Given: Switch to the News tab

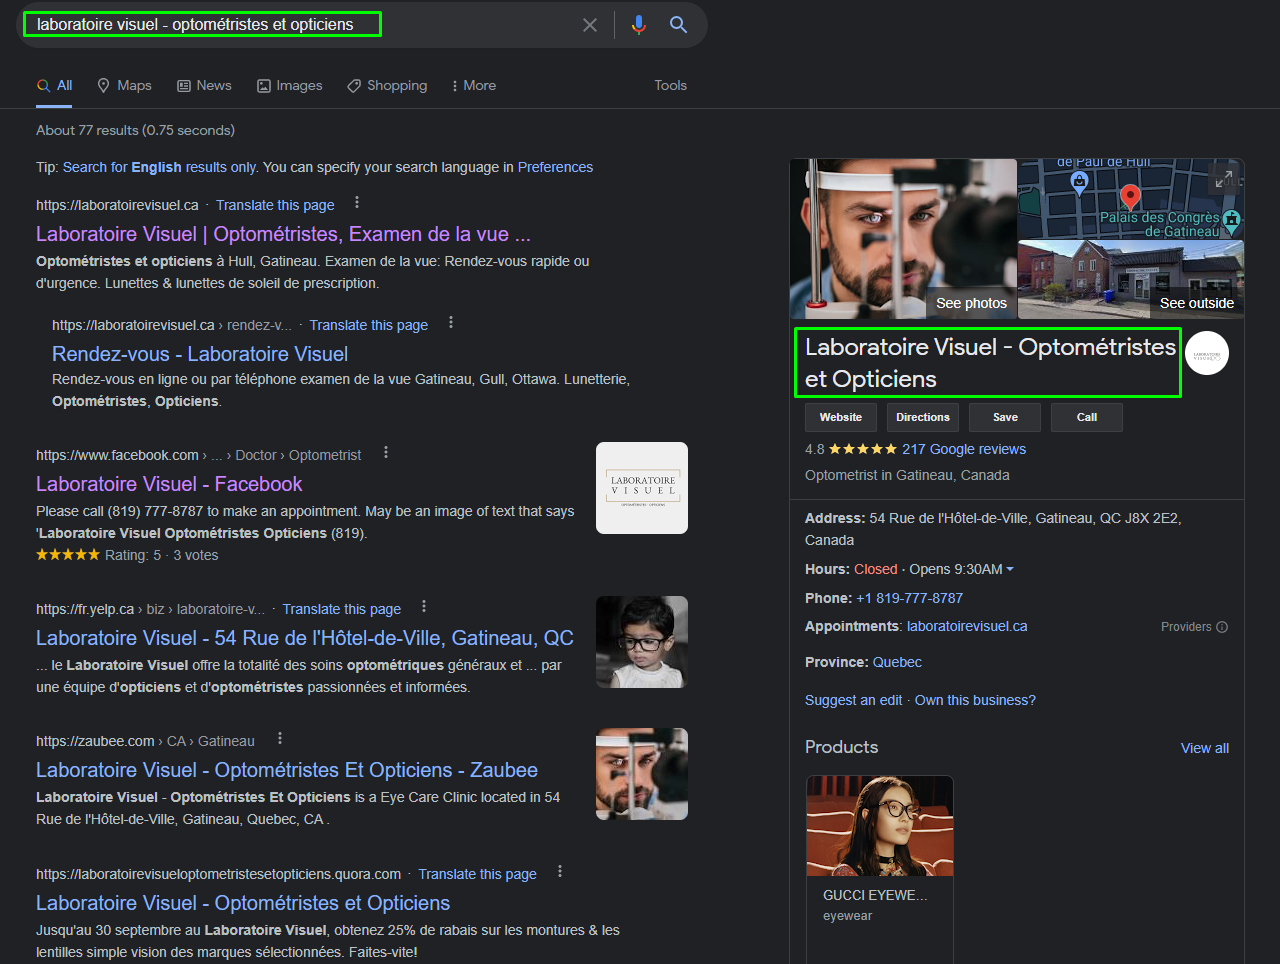Looking at the screenshot, I should [204, 85].
